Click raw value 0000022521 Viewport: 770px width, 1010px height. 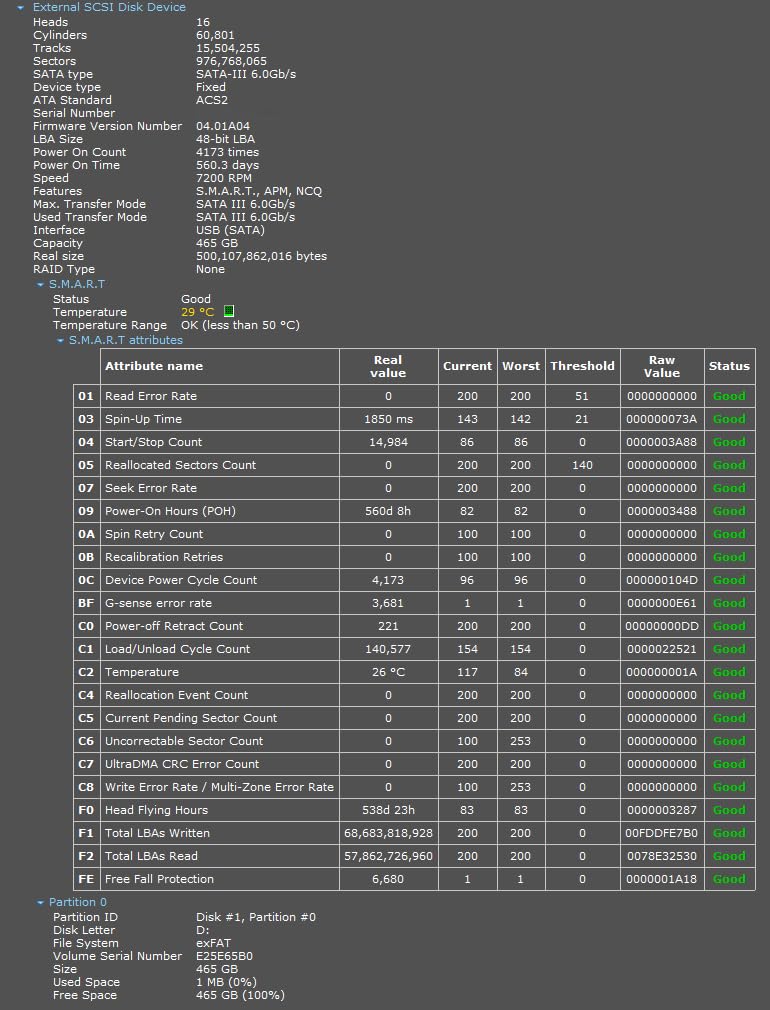662,649
